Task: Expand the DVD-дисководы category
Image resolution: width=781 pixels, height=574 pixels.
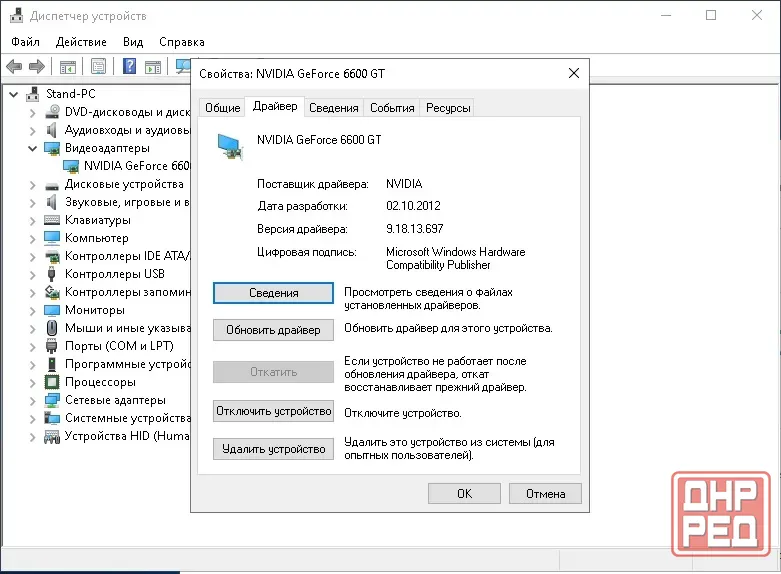Action: coord(32,113)
